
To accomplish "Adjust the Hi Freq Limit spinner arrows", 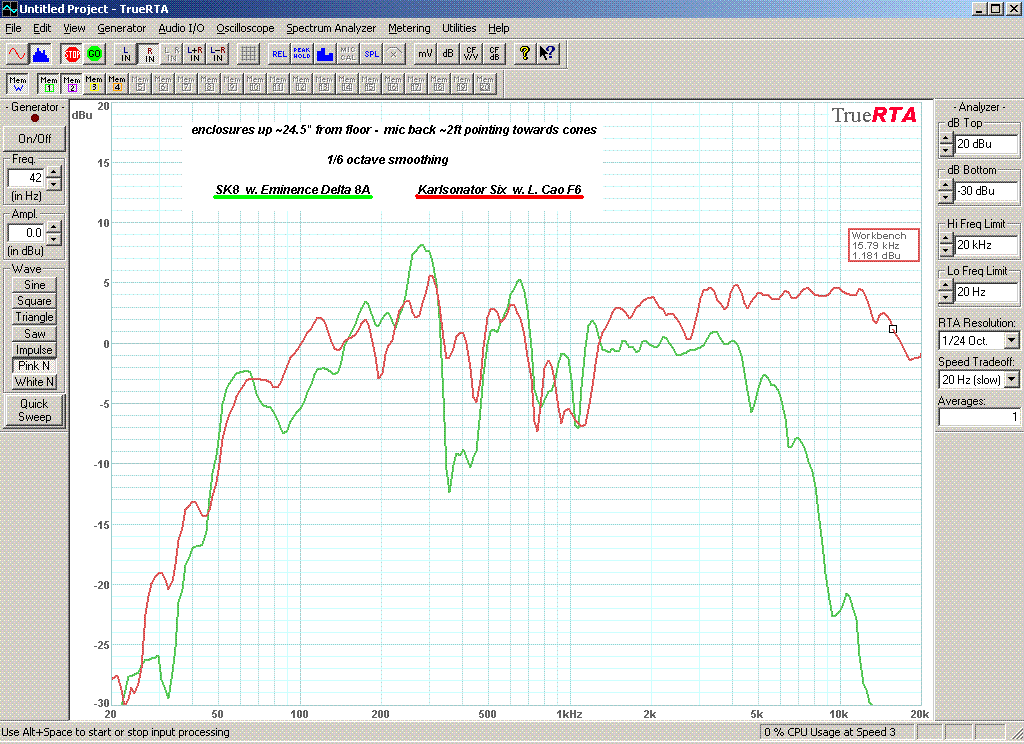I will click(x=946, y=245).
